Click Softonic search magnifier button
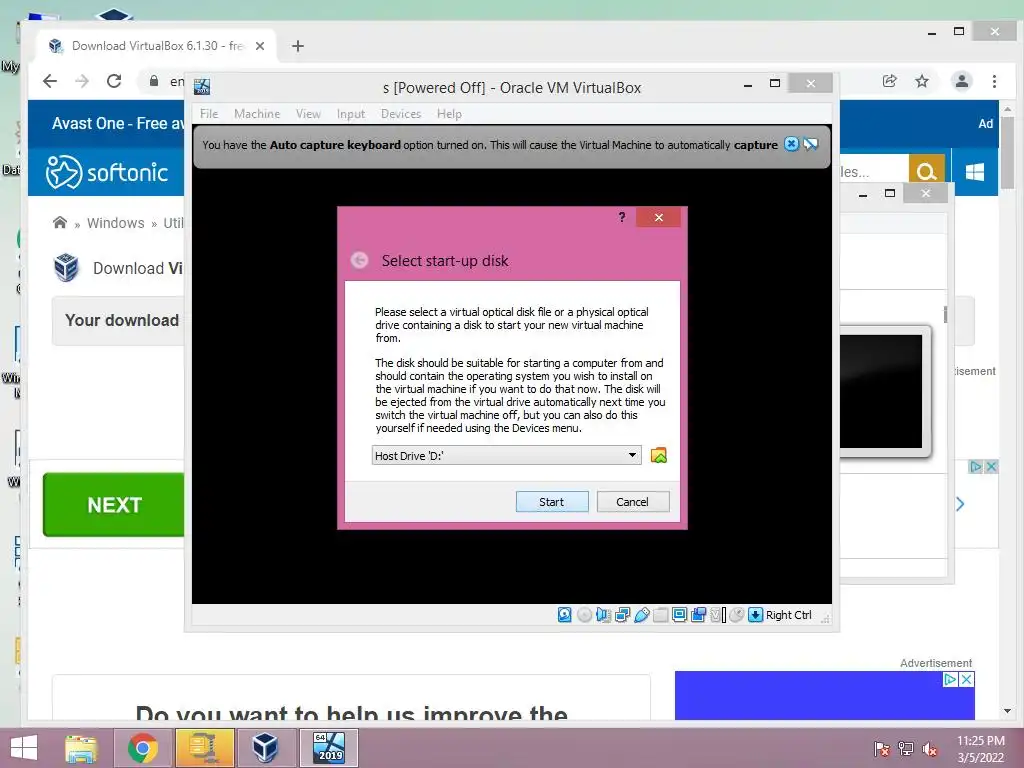 [926, 172]
